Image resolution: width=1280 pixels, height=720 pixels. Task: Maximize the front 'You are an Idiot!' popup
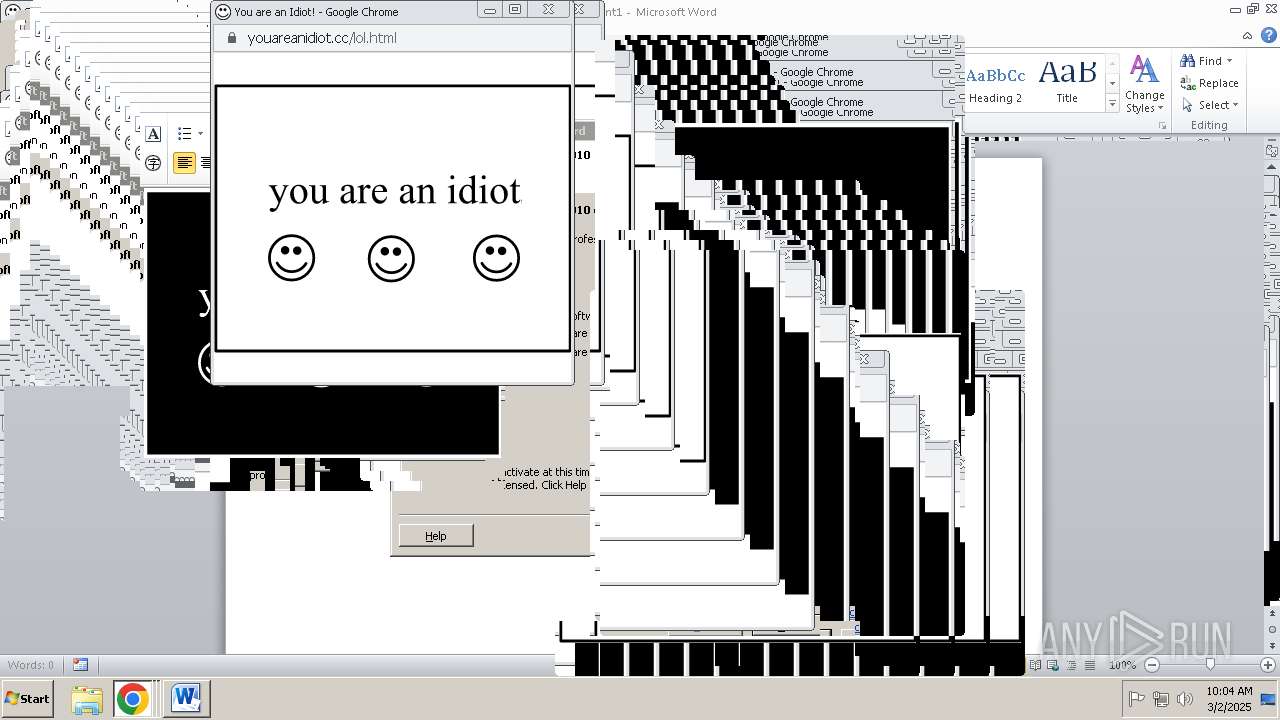(515, 10)
